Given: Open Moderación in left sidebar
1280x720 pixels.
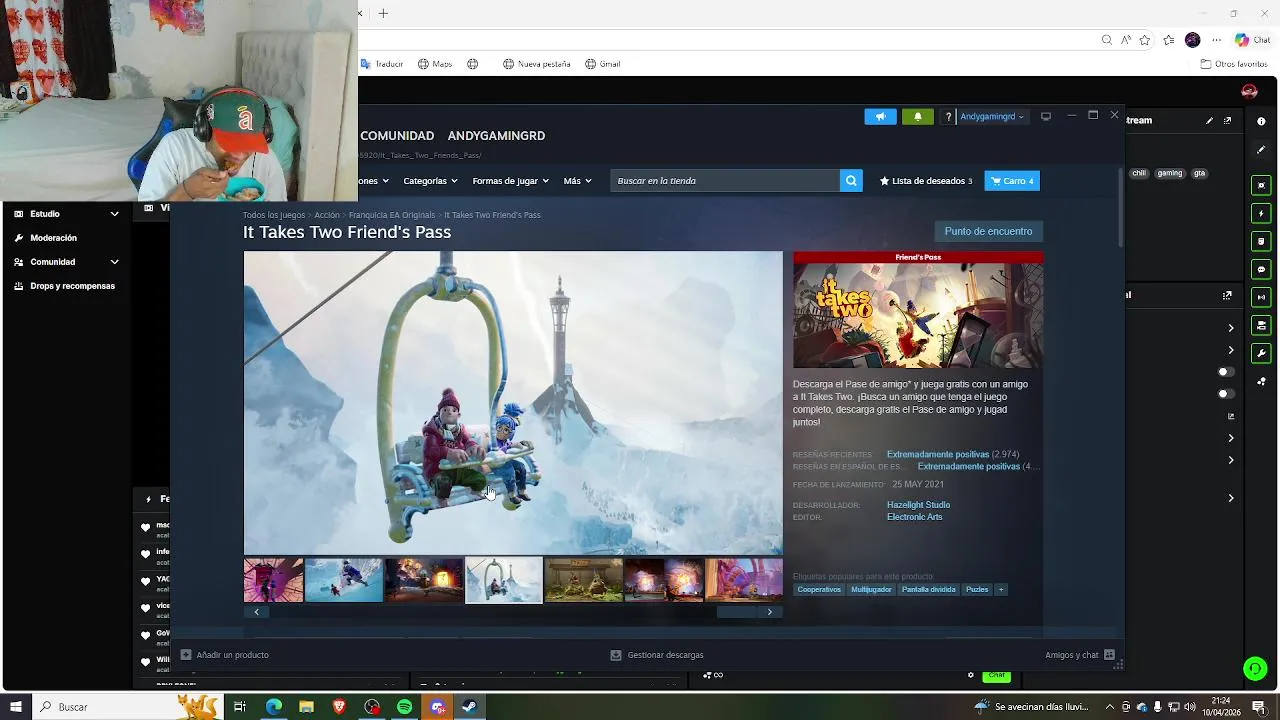Looking at the screenshot, I should 53,238.
